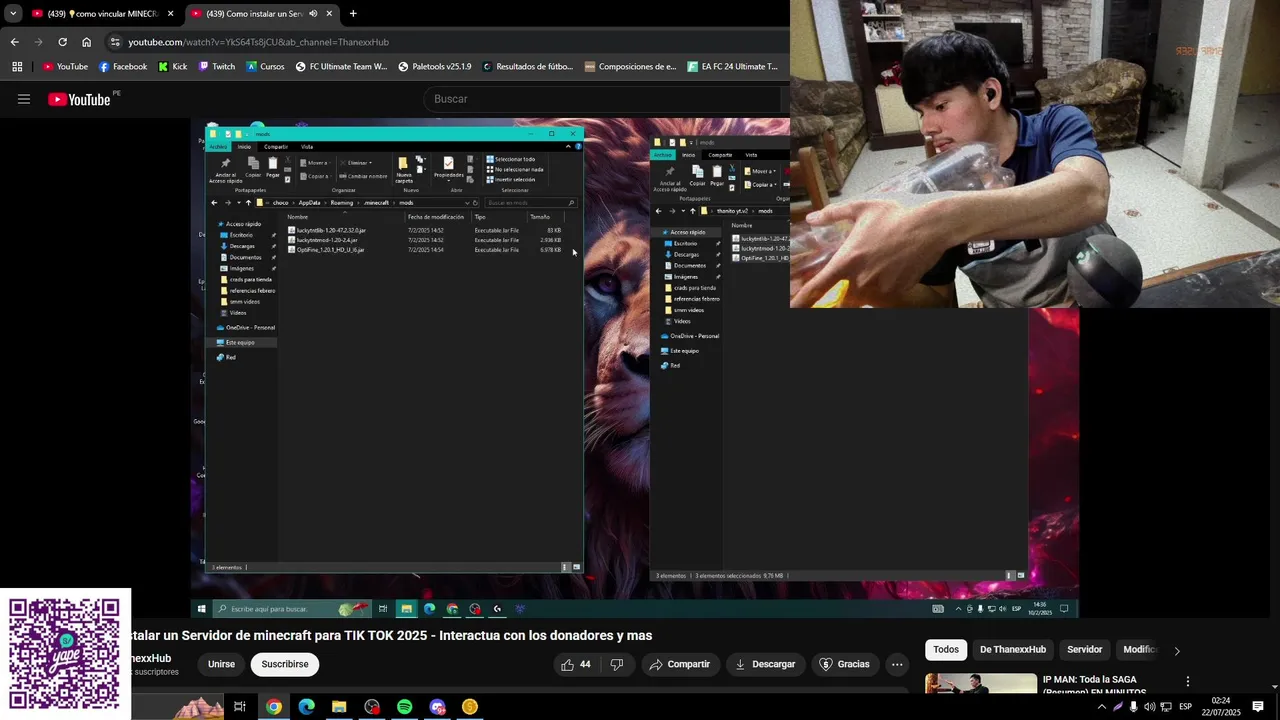
Task: Dislike the video
Action: coord(617,664)
